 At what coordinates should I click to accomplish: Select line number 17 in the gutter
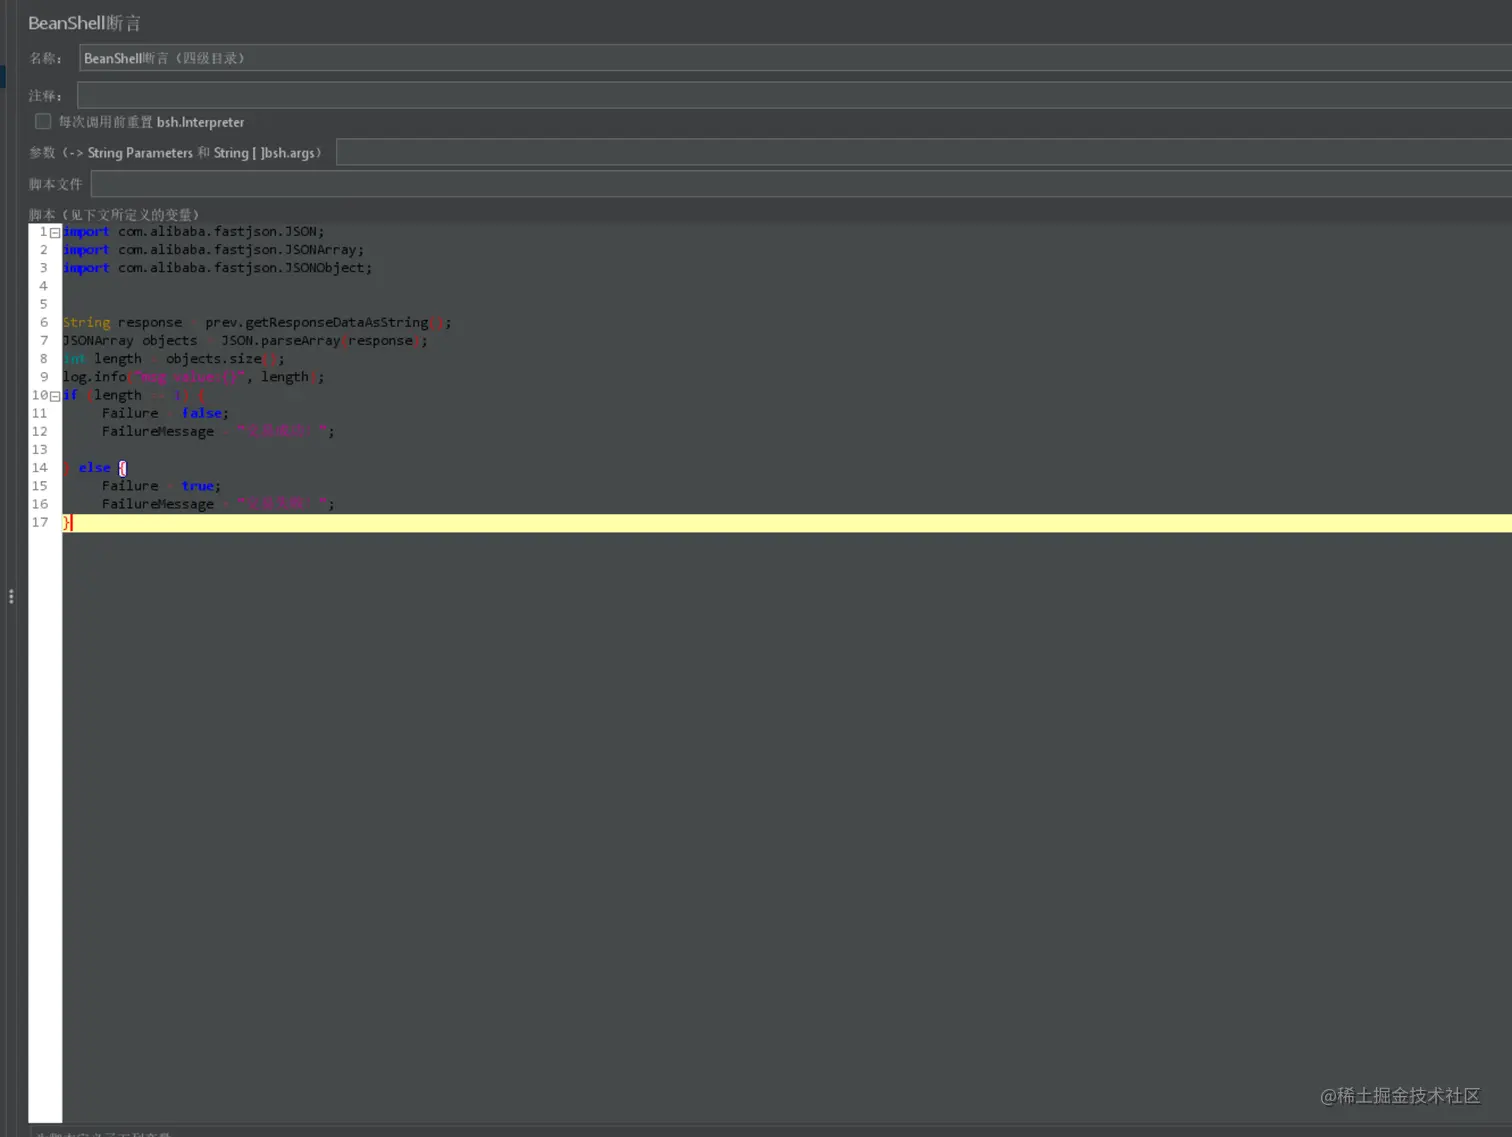click(40, 523)
